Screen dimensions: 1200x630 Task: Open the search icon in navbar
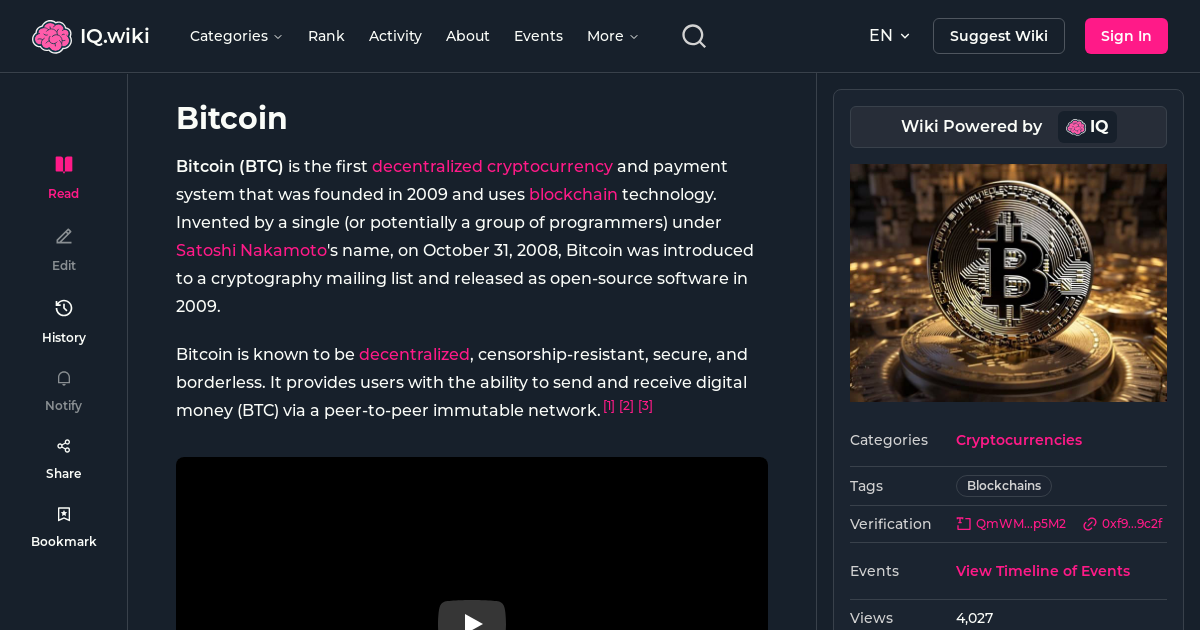pyautogui.click(x=693, y=35)
